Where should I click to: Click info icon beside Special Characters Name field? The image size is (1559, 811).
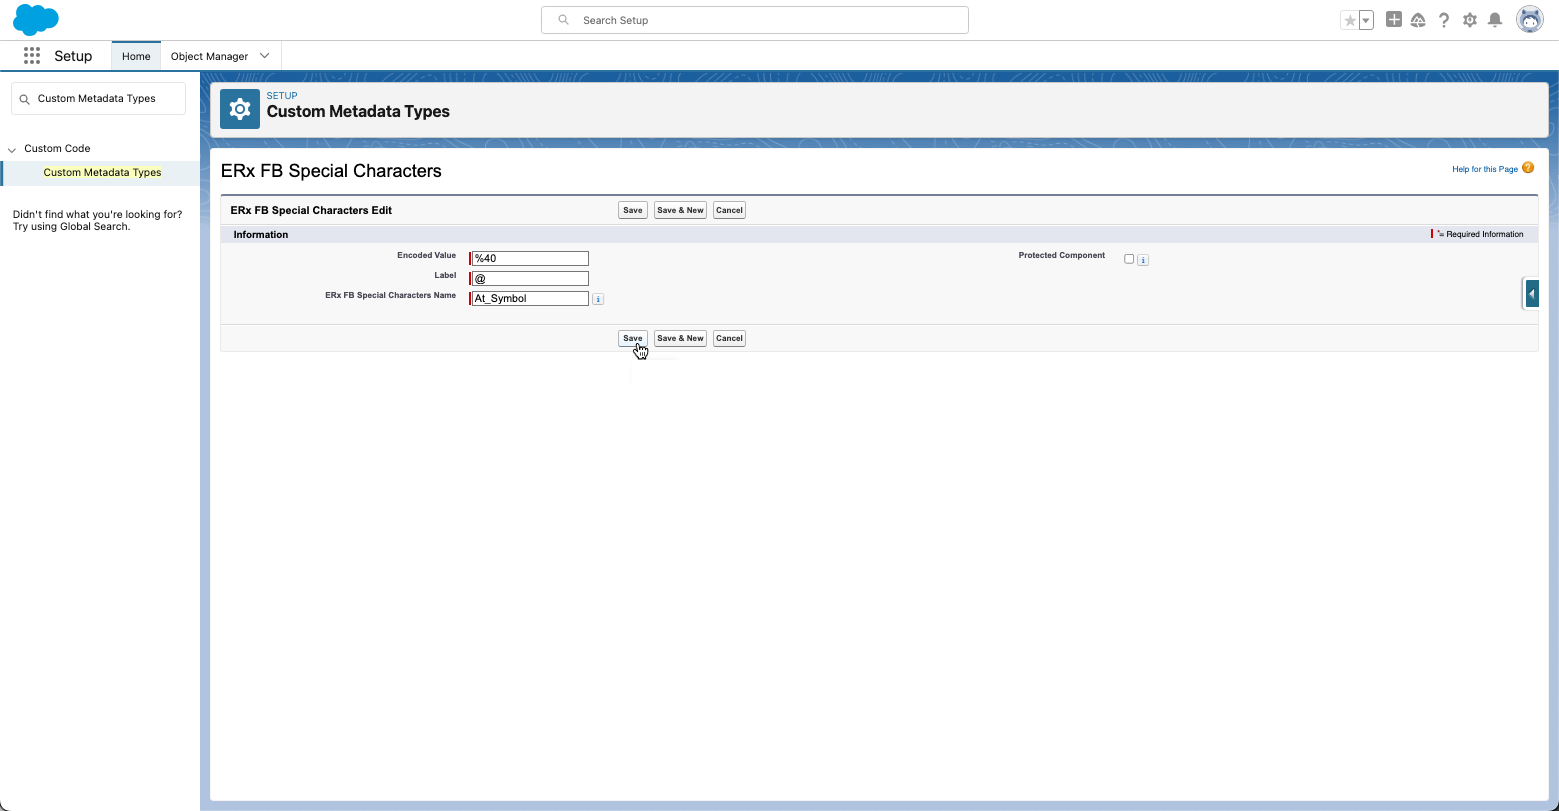point(598,299)
